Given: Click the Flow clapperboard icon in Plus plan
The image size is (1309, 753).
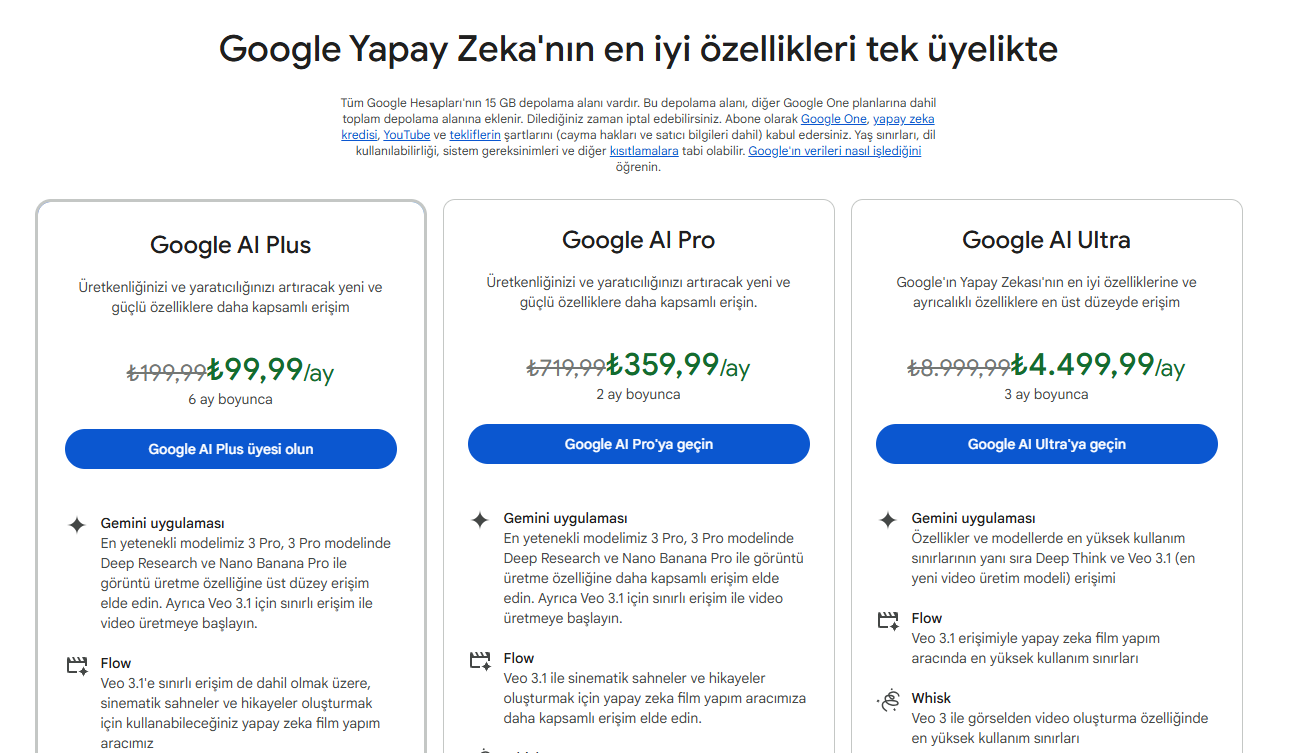Looking at the screenshot, I should point(77,665).
